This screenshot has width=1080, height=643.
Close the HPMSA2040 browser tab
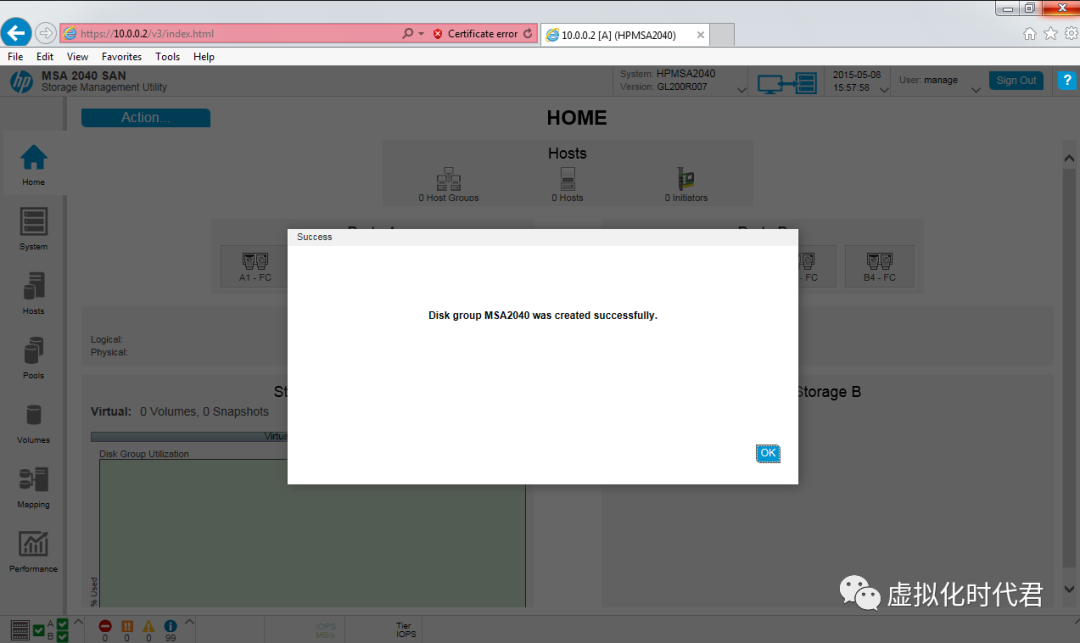(700, 34)
